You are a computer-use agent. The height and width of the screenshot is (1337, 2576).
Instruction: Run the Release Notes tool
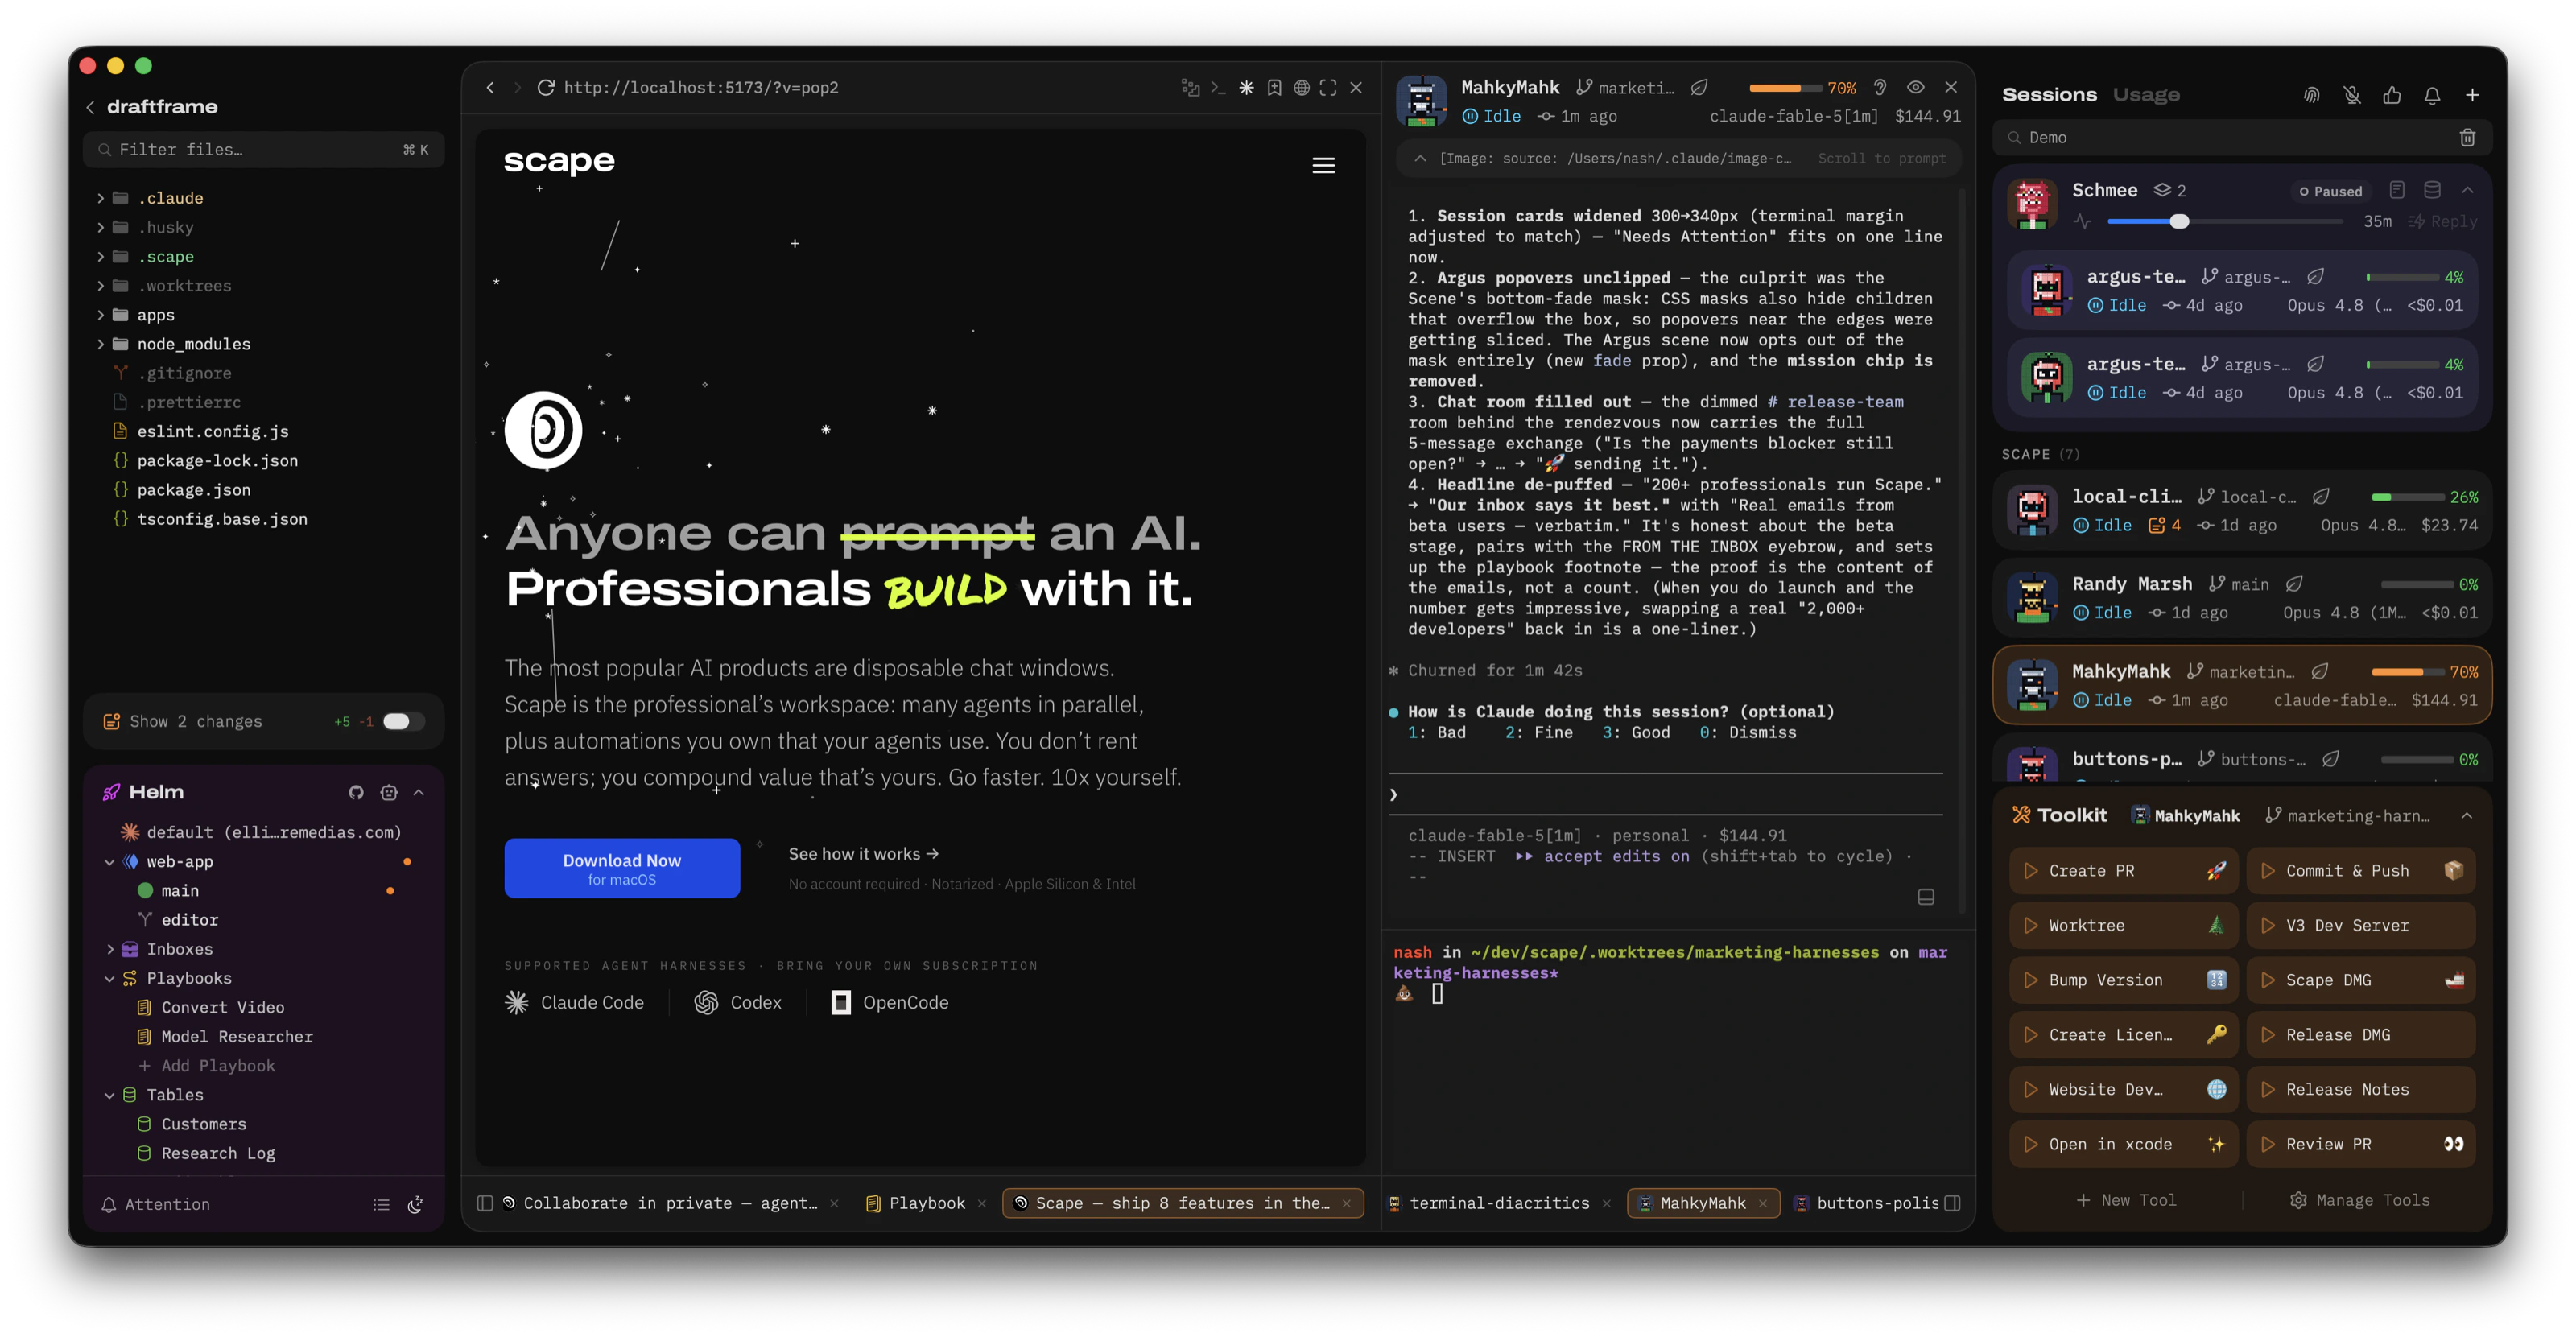[x=2361, y=1090]
